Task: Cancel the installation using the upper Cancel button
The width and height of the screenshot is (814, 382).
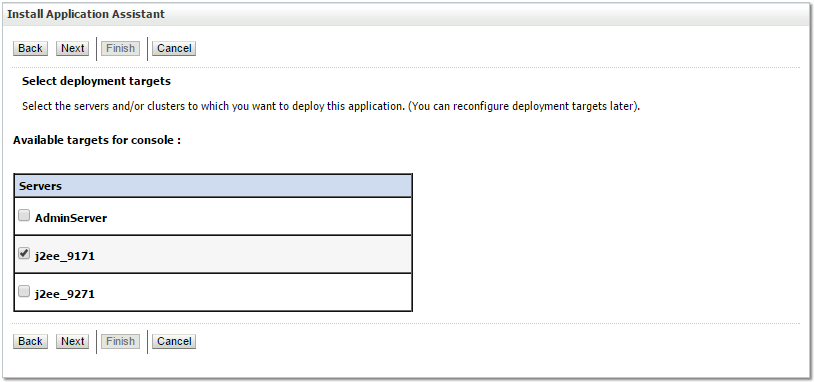Action: click(x=174, y=48)
